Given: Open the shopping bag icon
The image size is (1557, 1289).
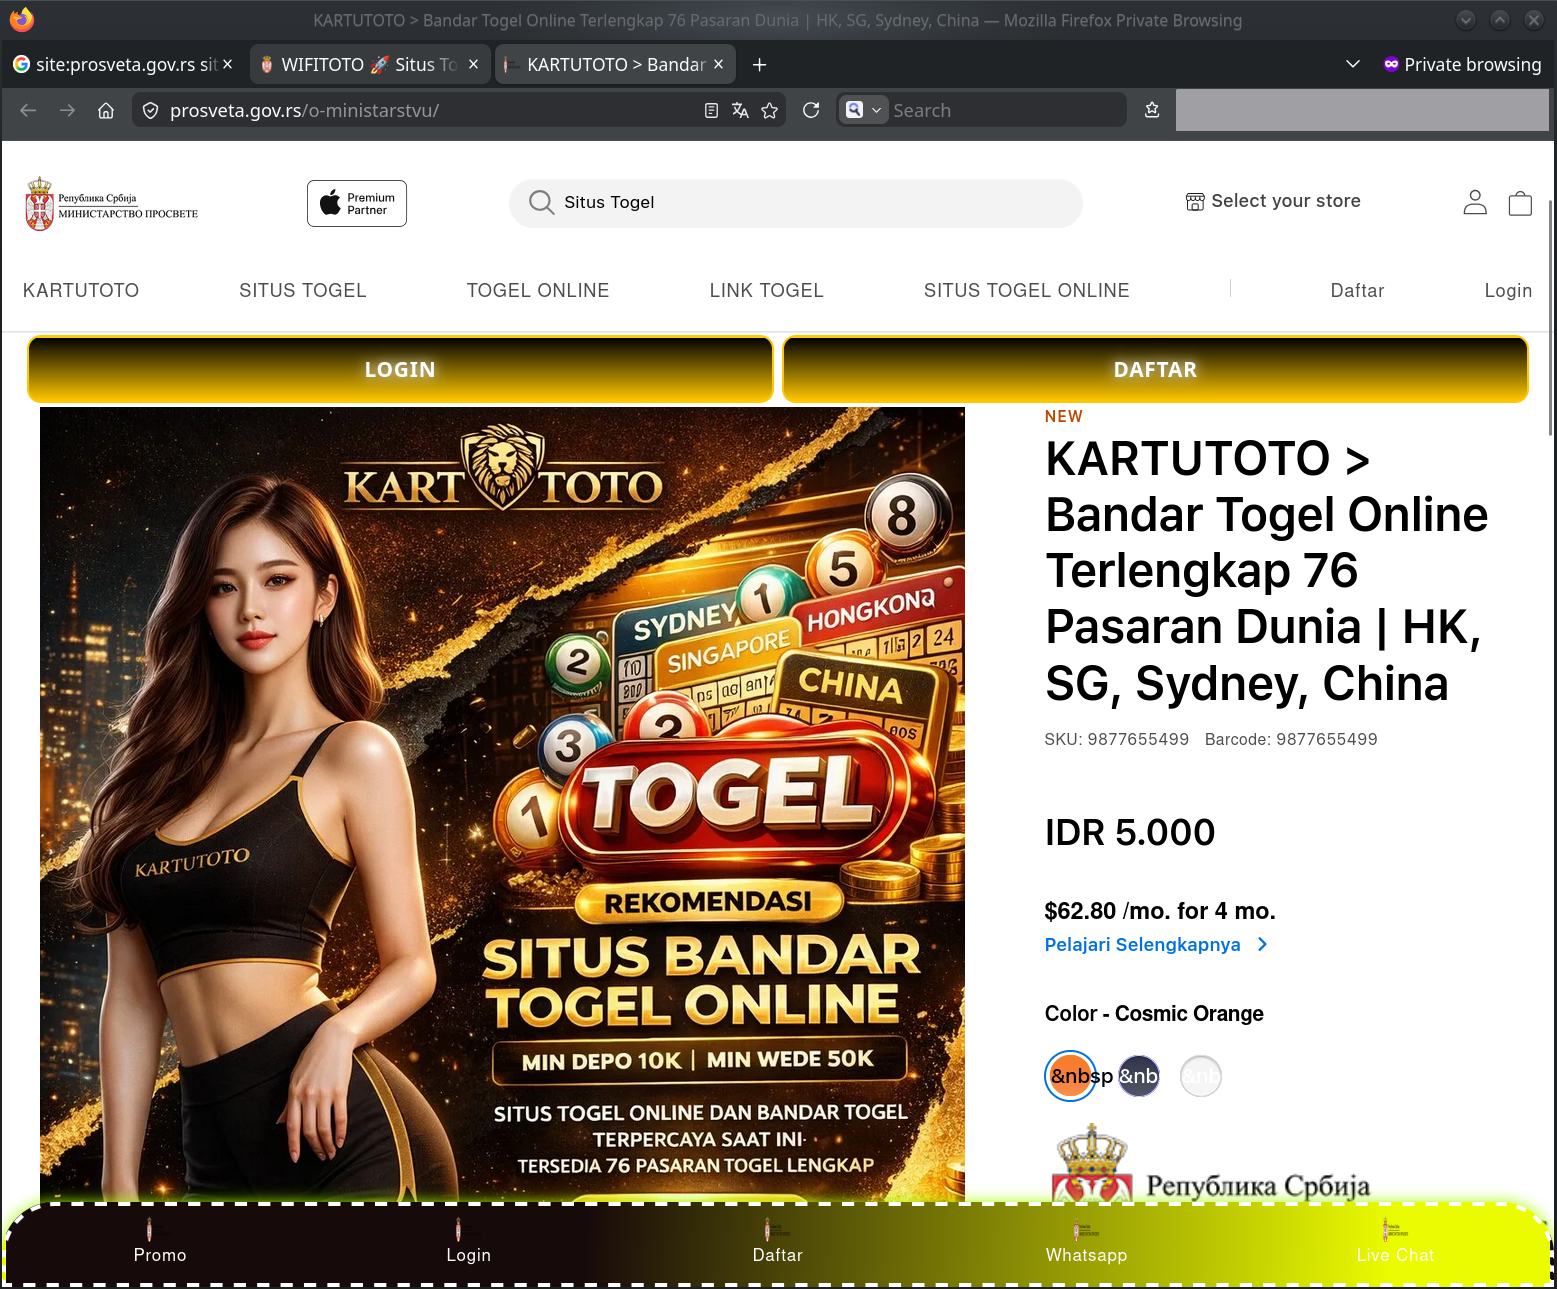Looking at the screenshot, I should [1520, 203].
